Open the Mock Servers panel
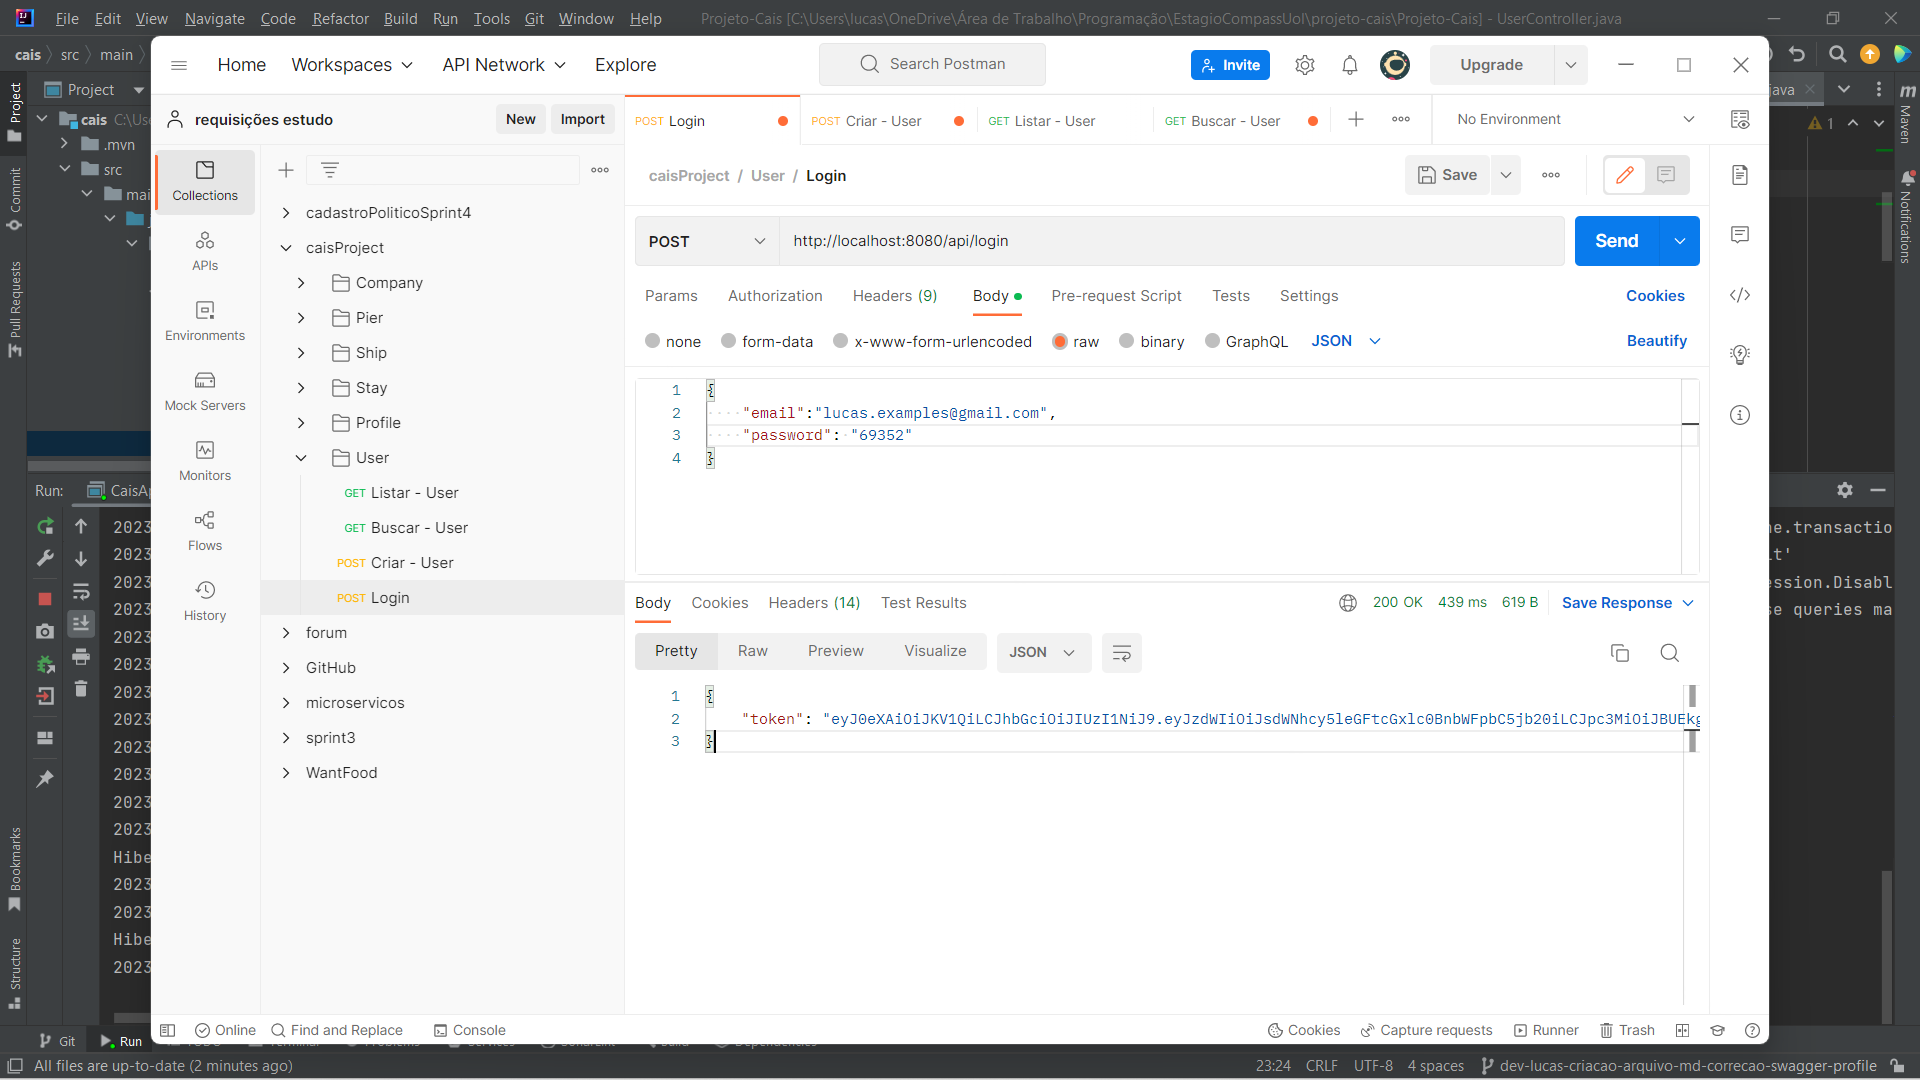Image resolution: width=1920 pixels, height=1080 pixels. point(204,390)
